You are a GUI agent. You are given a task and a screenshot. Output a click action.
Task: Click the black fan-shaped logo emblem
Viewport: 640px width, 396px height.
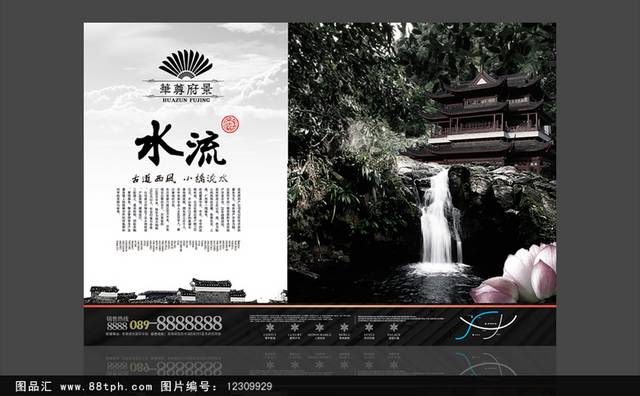(x=186, y=64)
